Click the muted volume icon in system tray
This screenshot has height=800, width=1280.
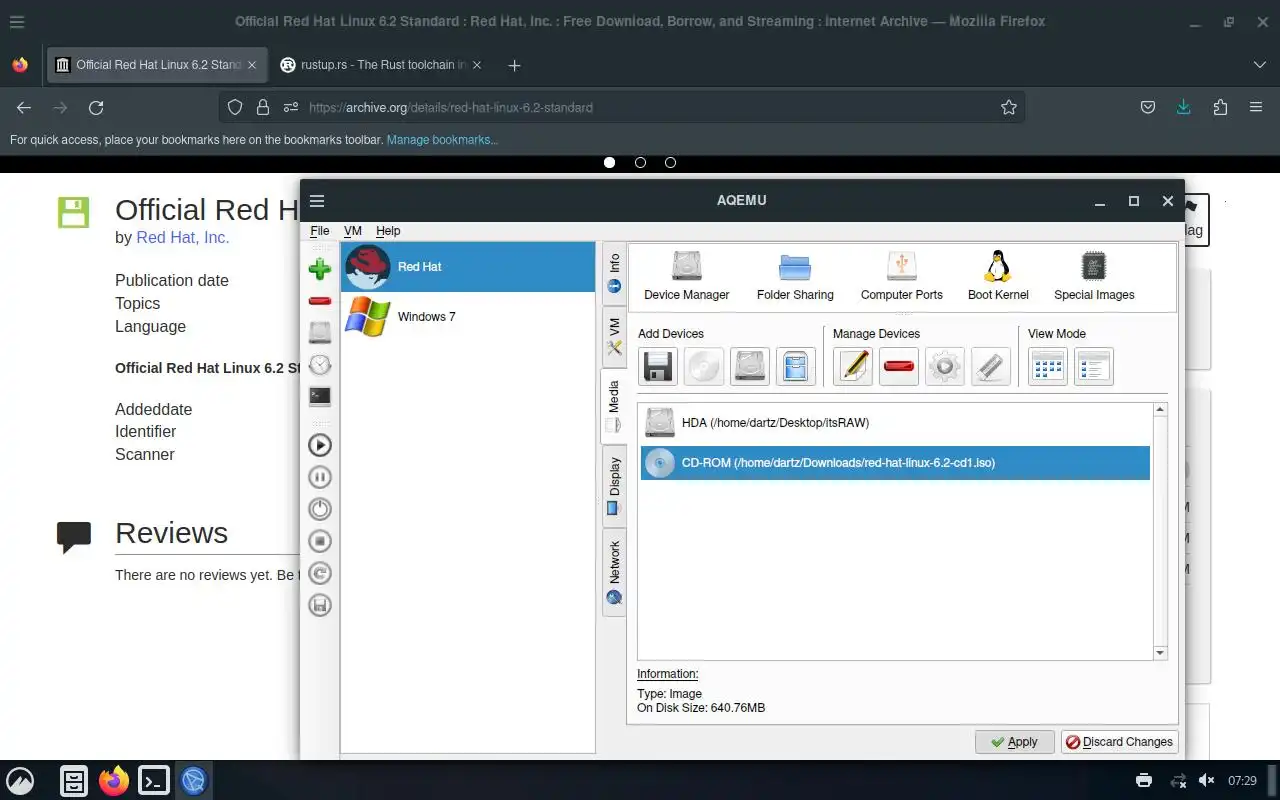coord(1207,780)
